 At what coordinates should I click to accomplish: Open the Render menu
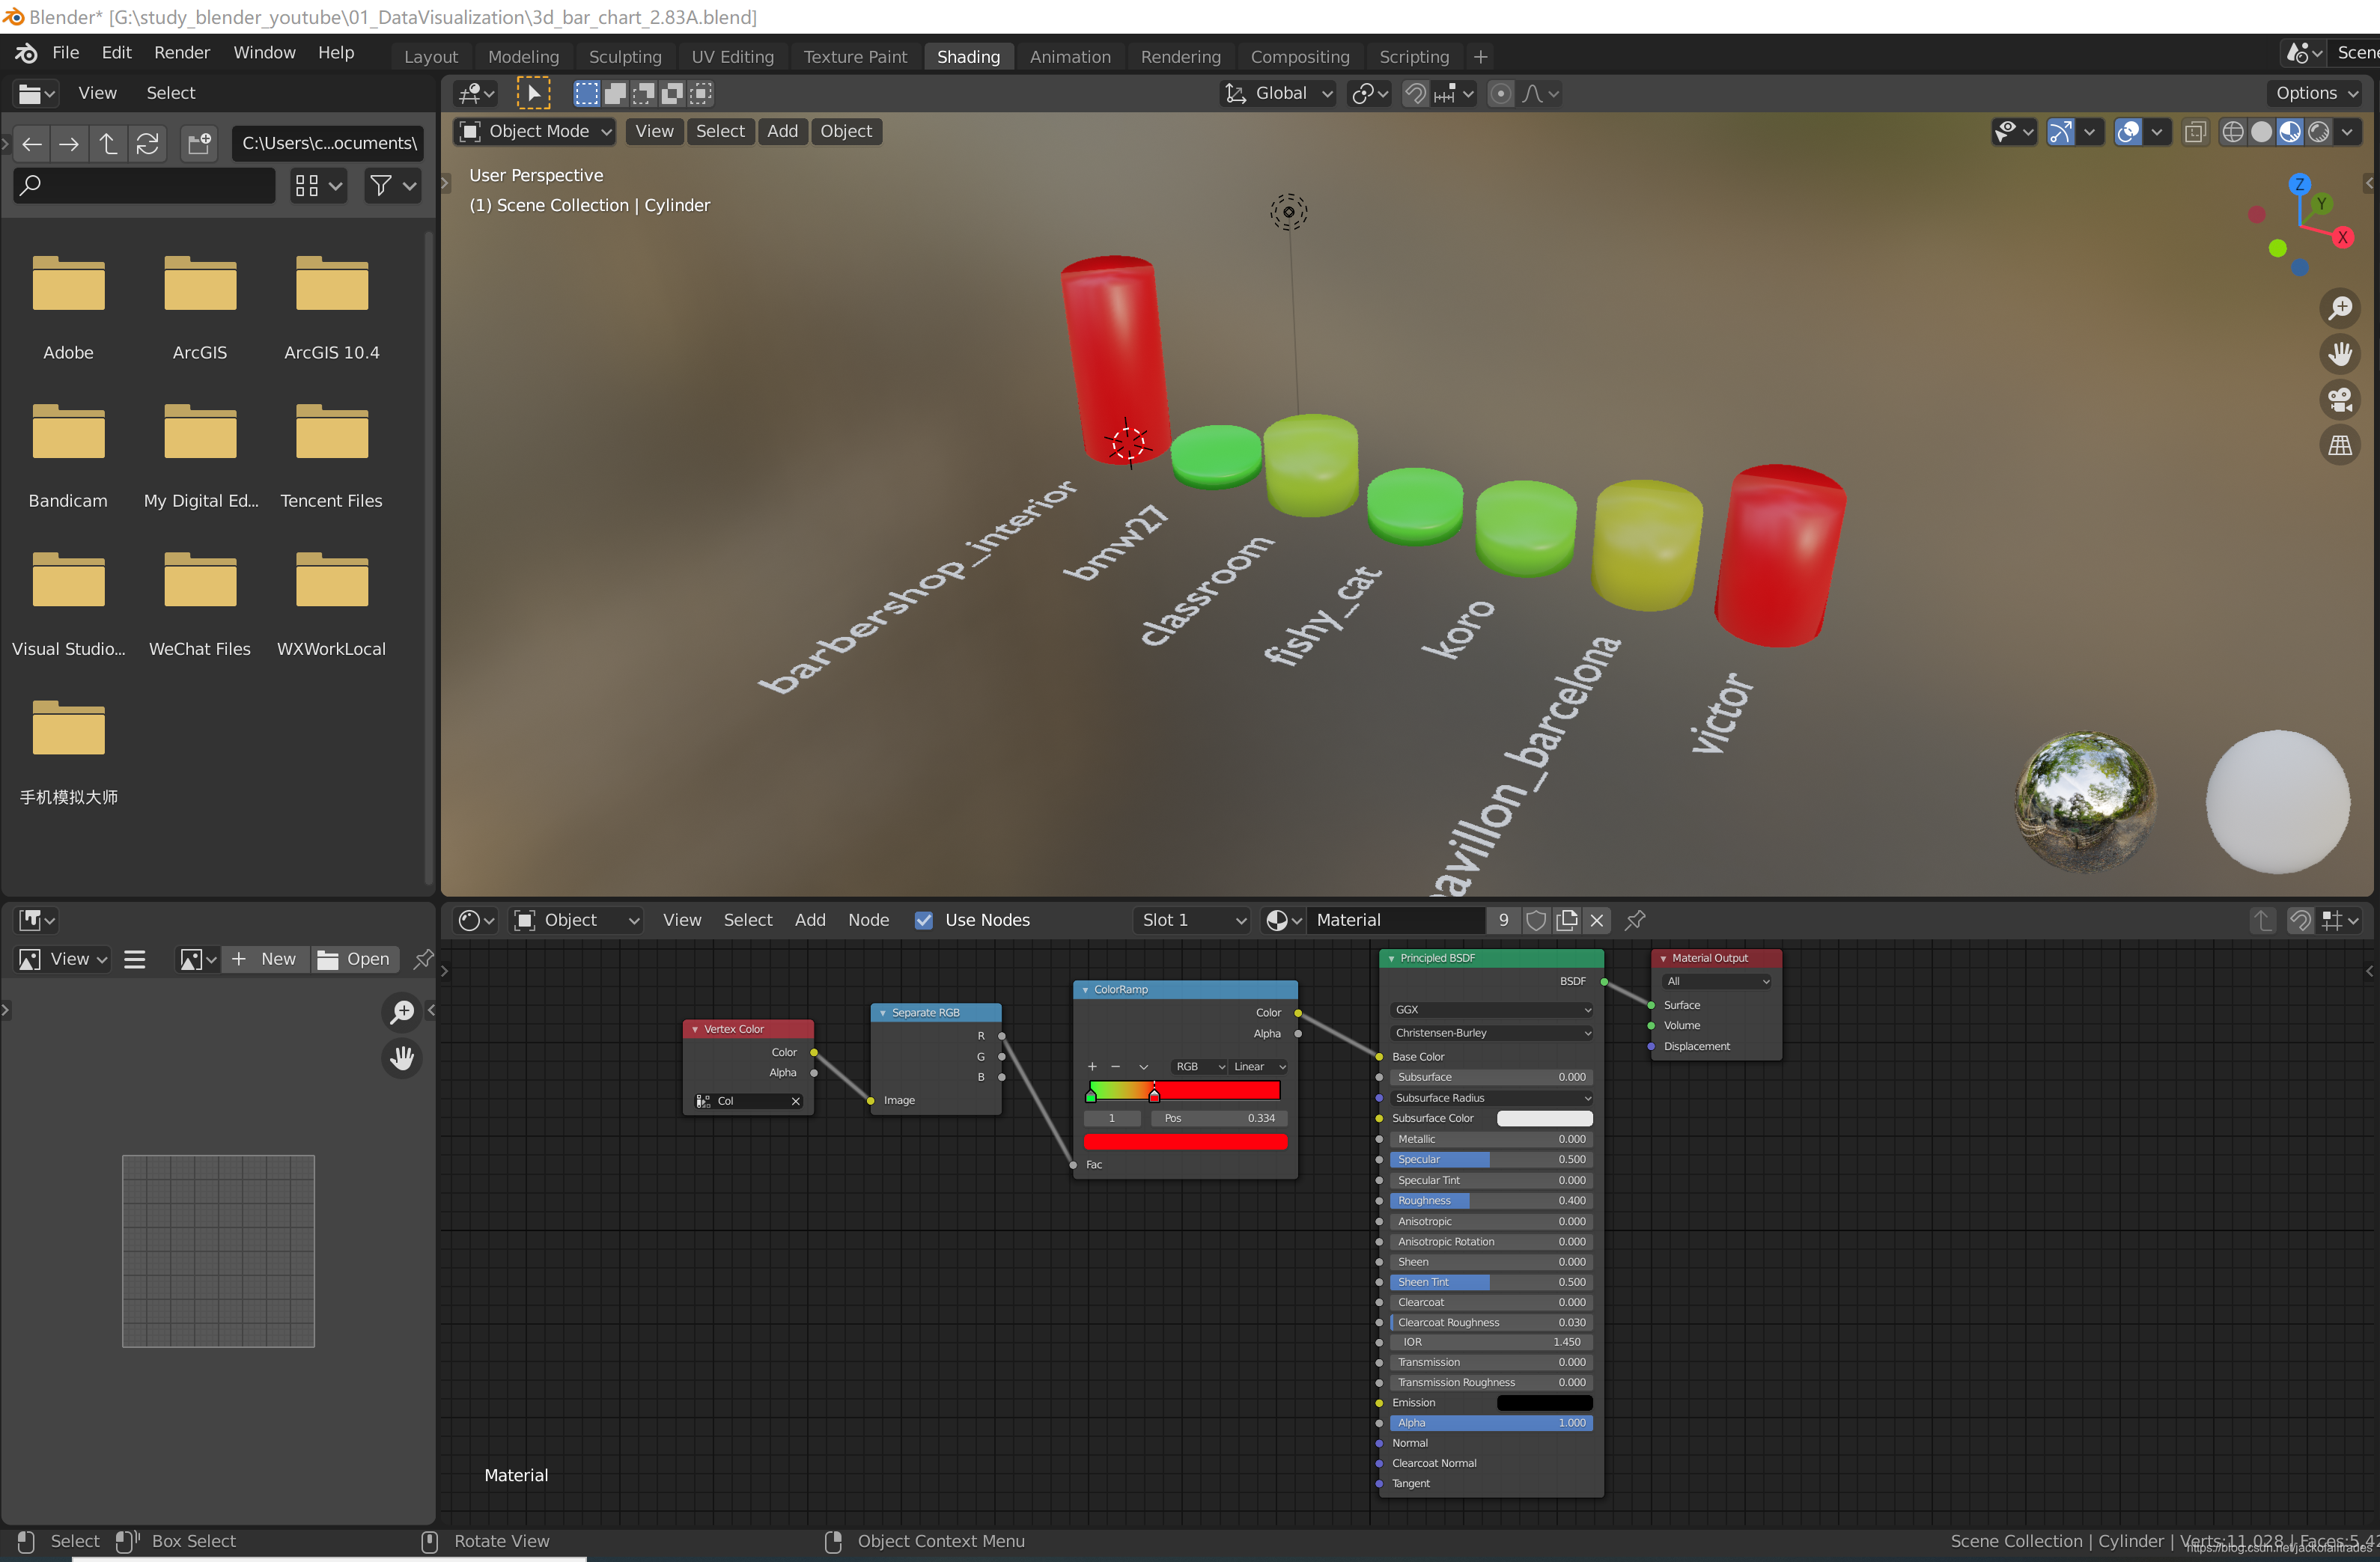[181, 53]
